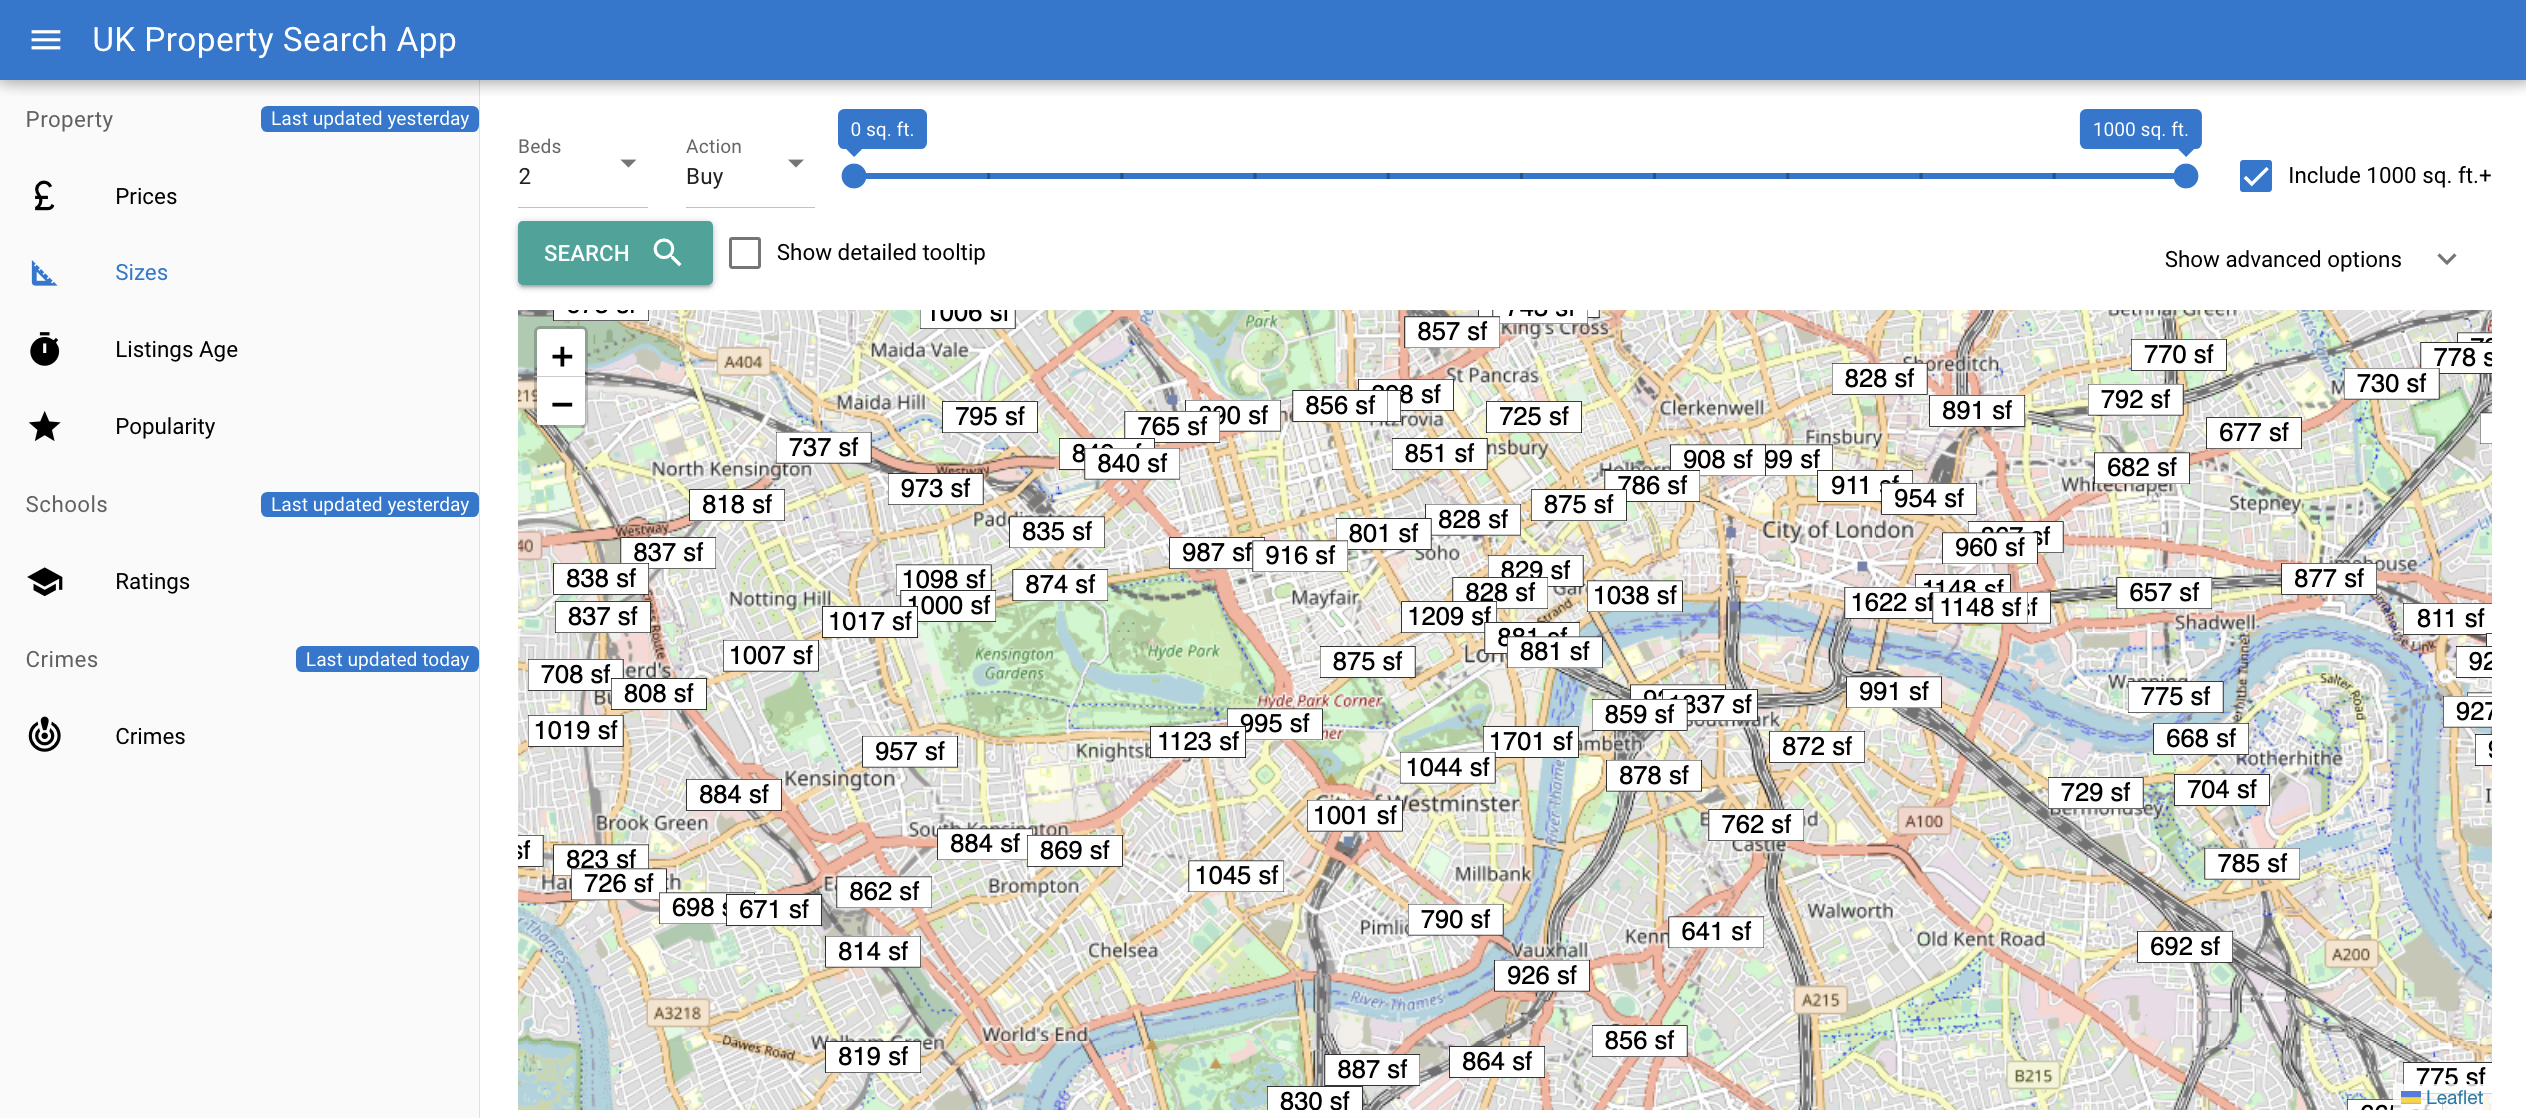The image size is (2526, 1118).
Task: Click the magnifier icon in Search button
Action: coord(667,253)
